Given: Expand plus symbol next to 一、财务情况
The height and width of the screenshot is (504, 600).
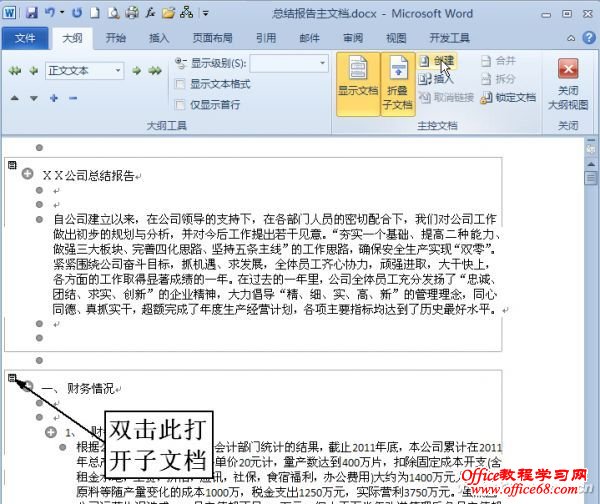Looking at the screenshot, I should tap(28, 387).
